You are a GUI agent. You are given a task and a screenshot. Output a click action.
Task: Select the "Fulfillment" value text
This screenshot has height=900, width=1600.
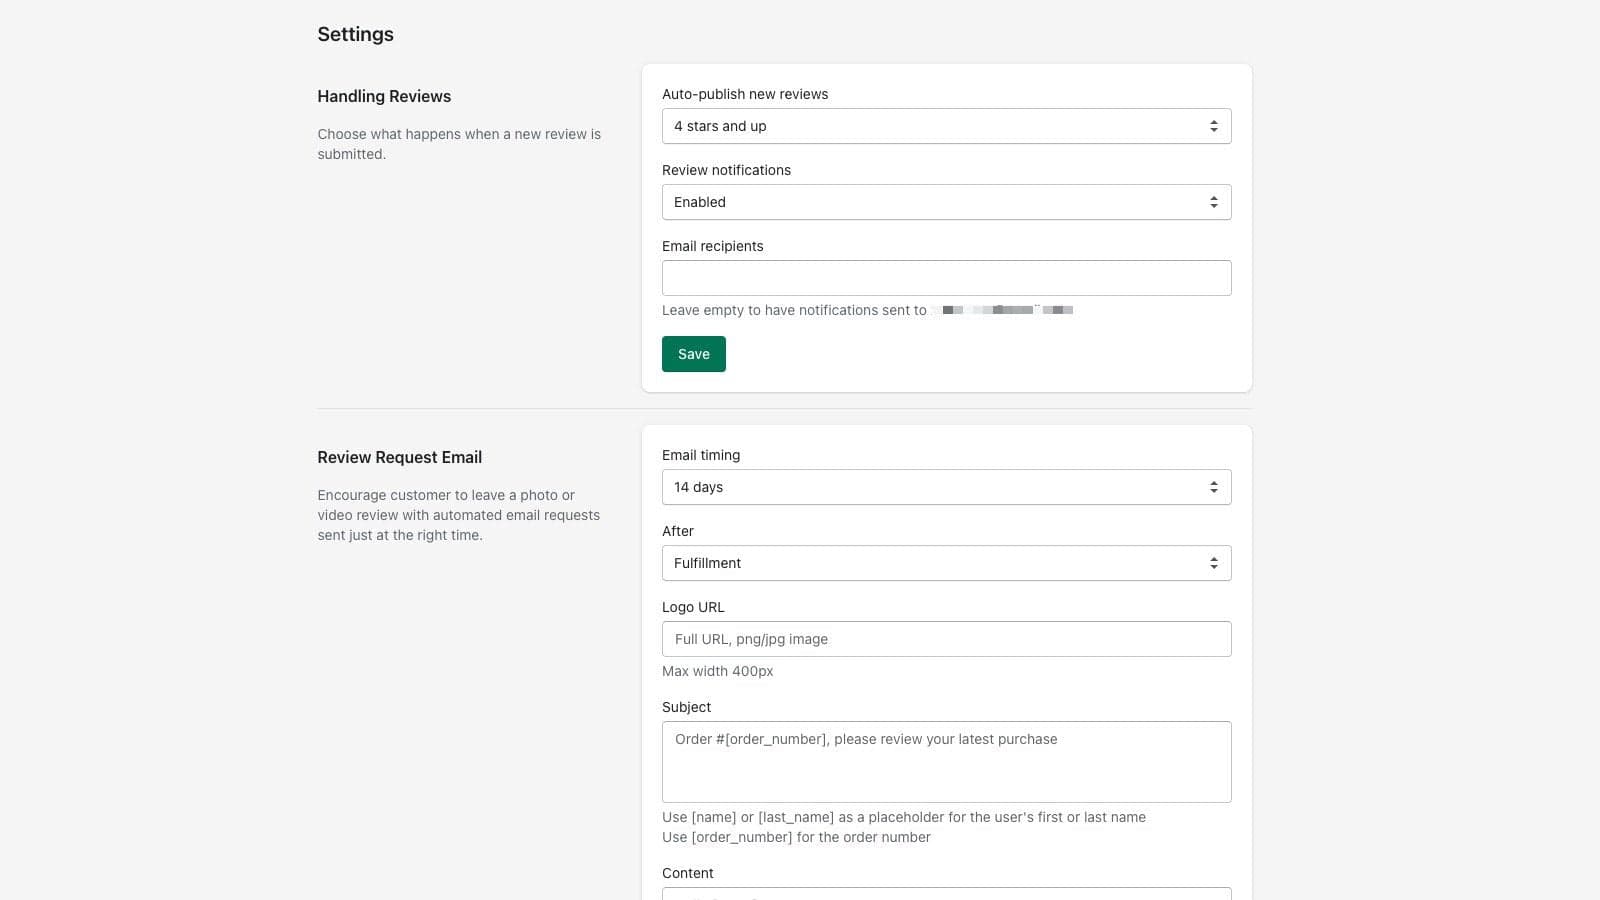point(707,563)
